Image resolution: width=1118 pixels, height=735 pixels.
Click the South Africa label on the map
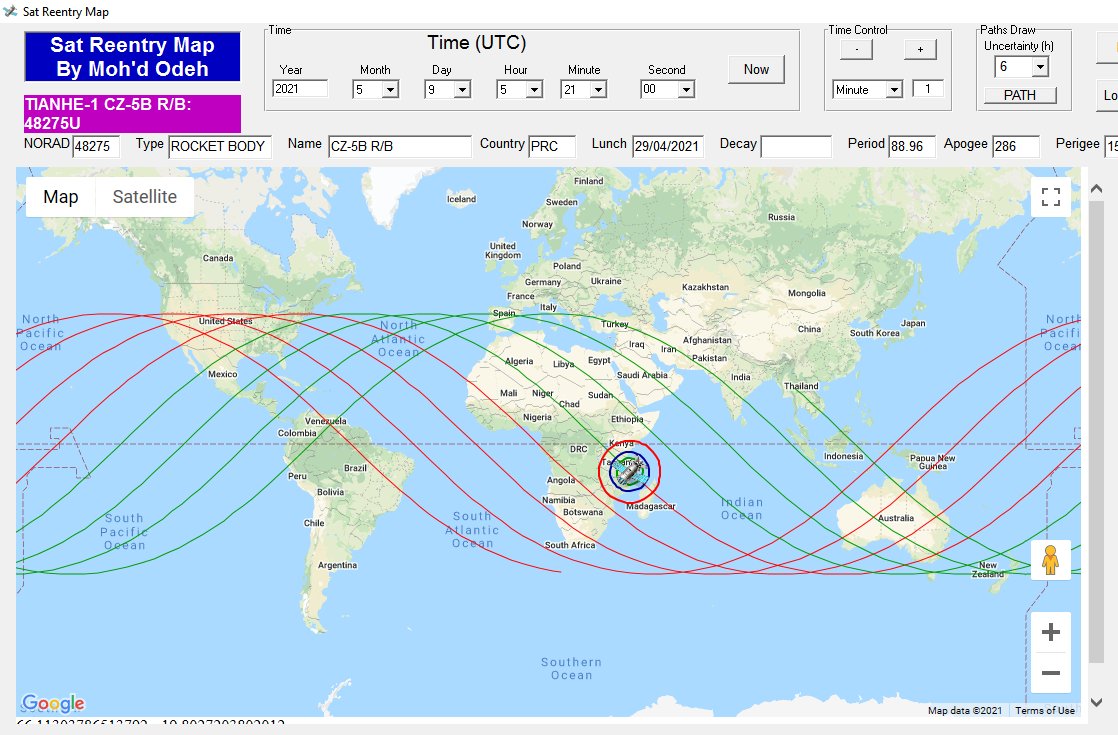[570, 545]
